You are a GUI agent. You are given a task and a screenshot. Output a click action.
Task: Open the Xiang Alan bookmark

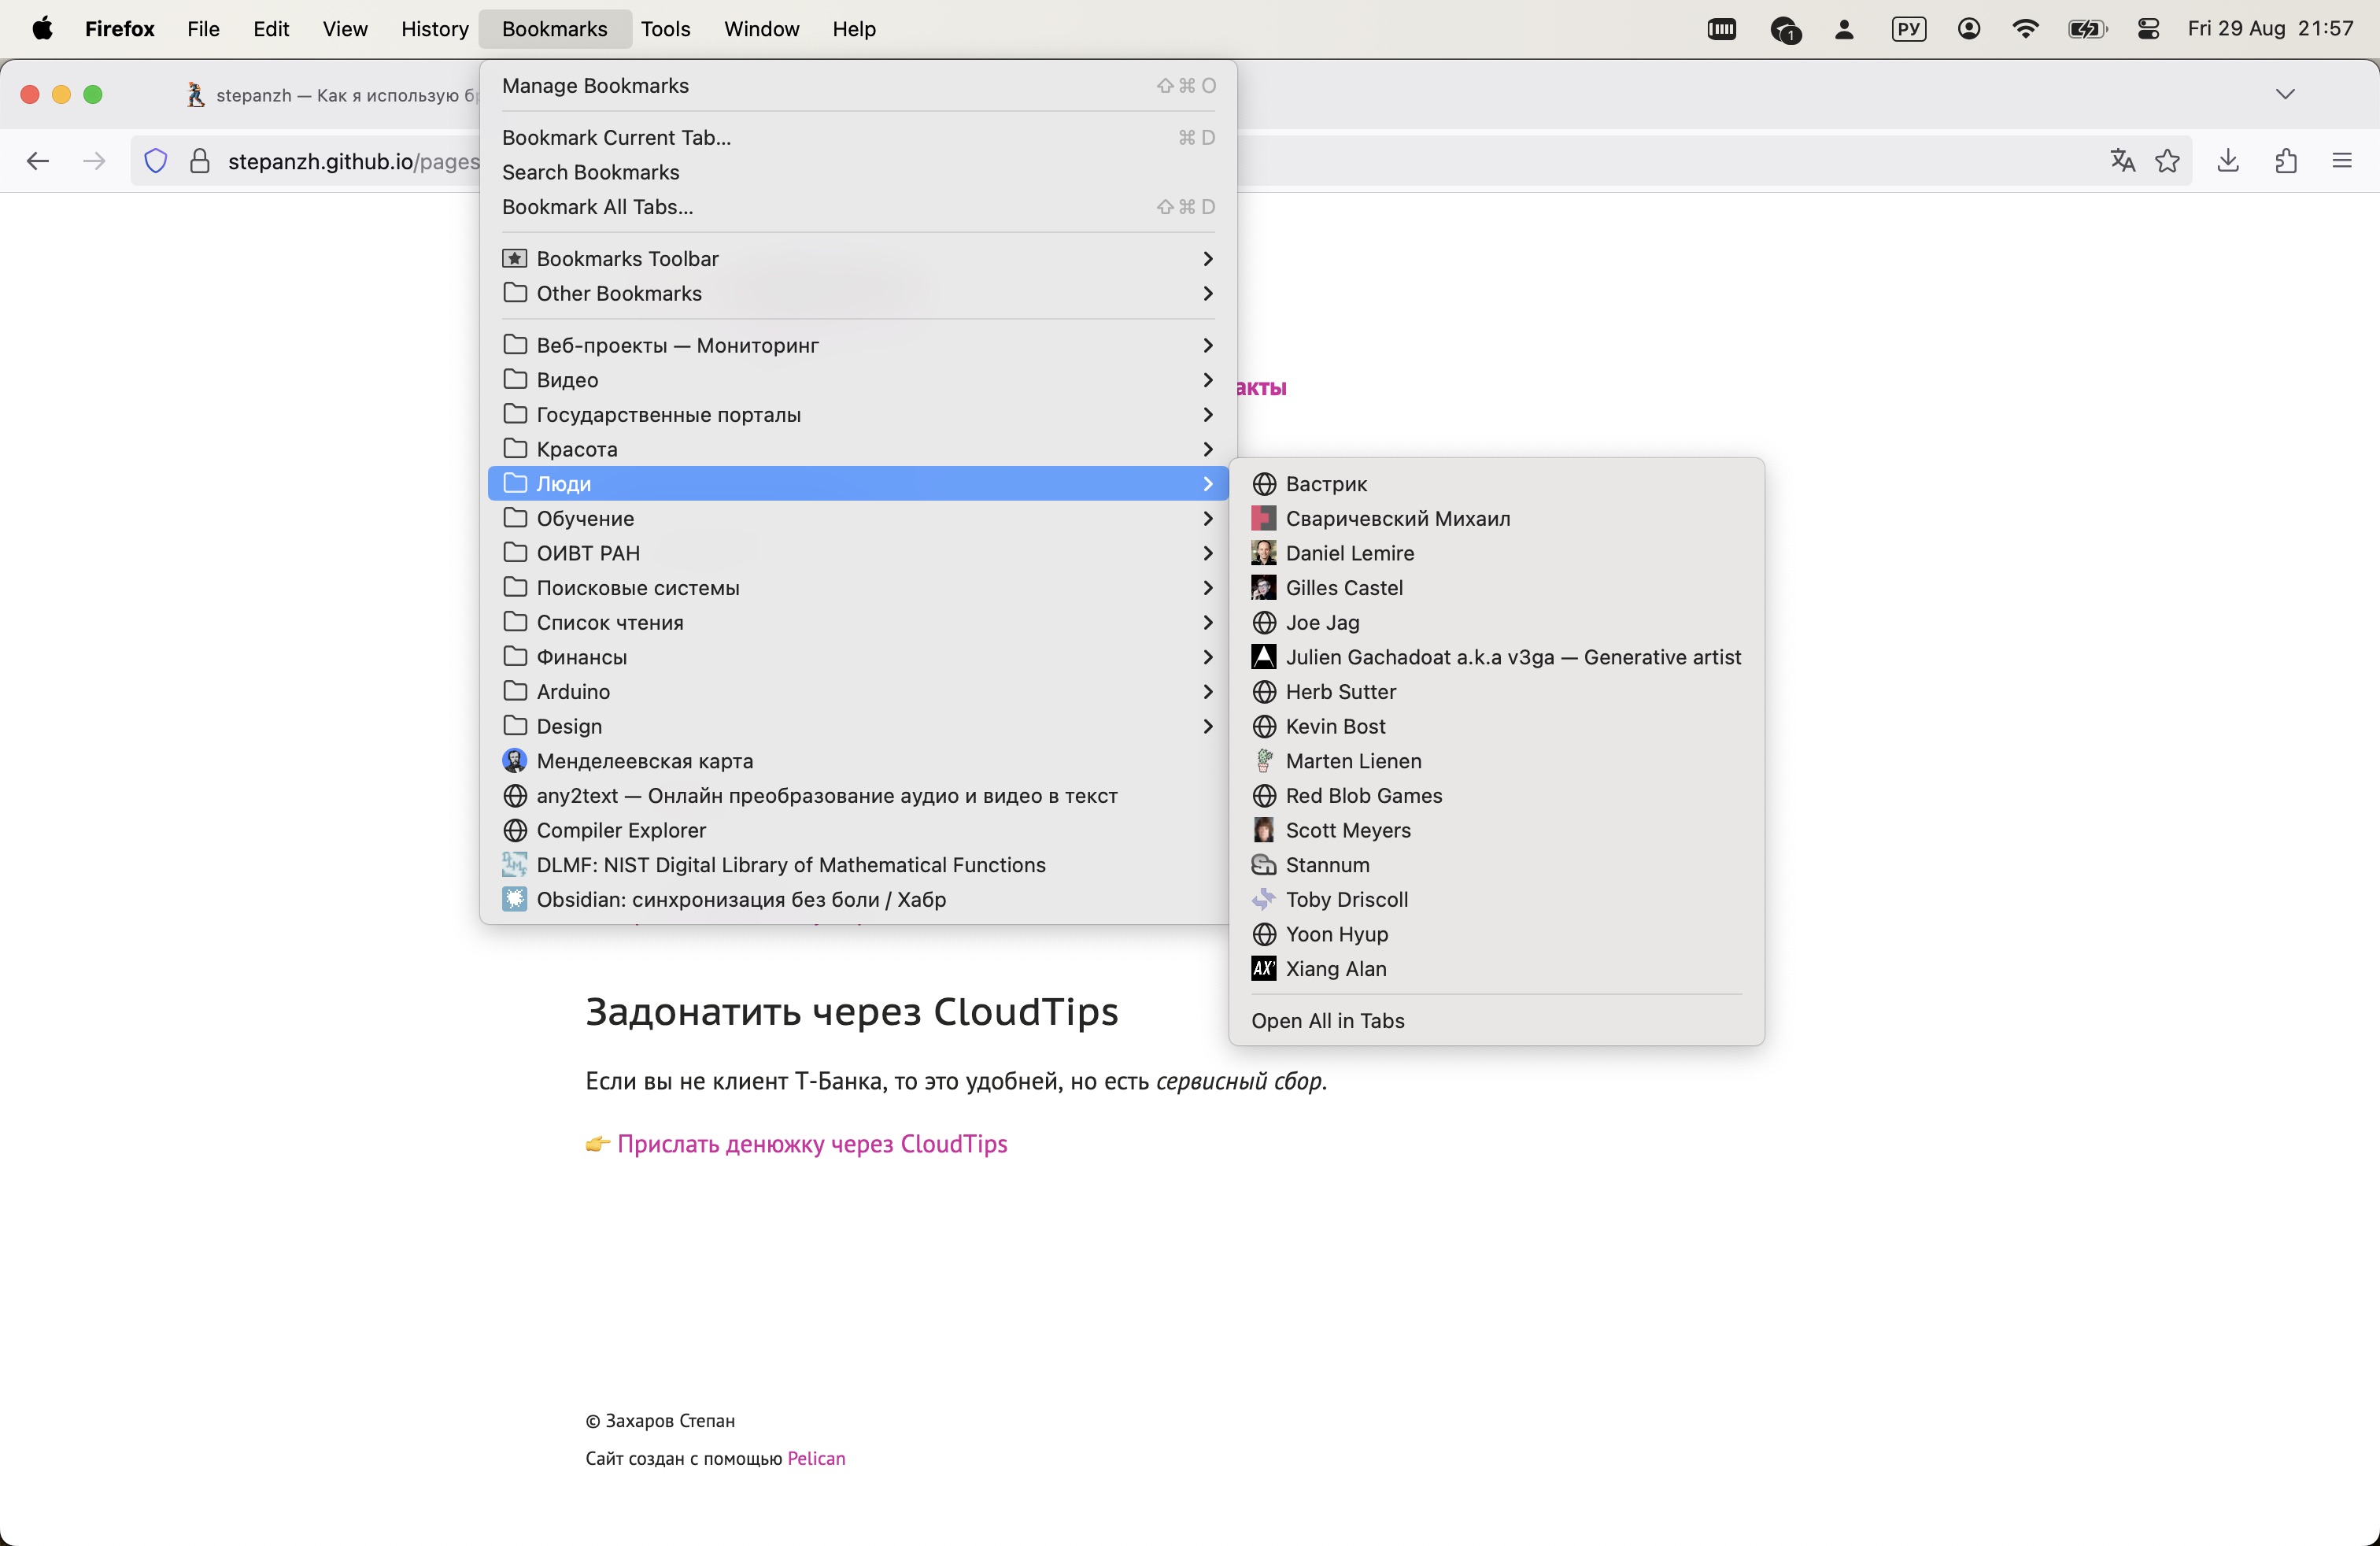pos(1496,969)
